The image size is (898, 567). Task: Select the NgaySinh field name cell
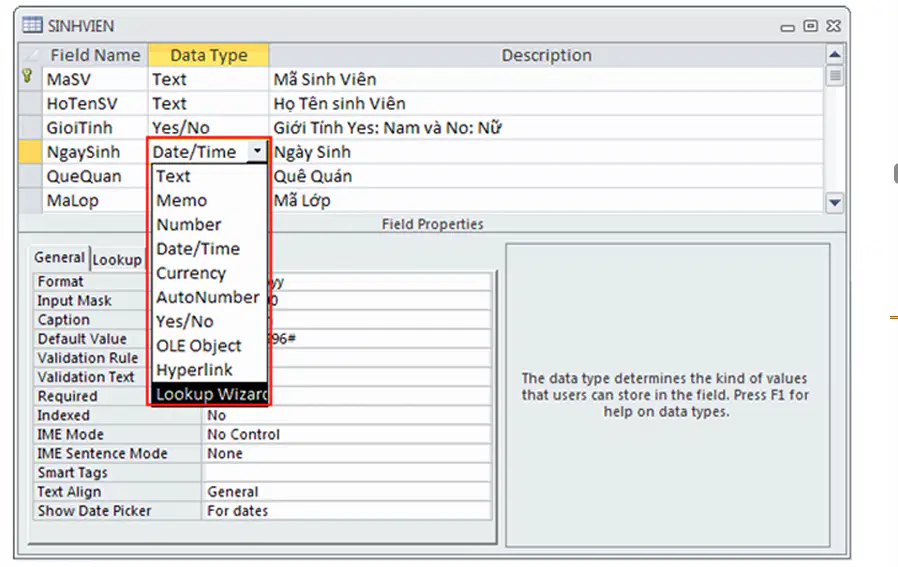(x=95, y=152)
